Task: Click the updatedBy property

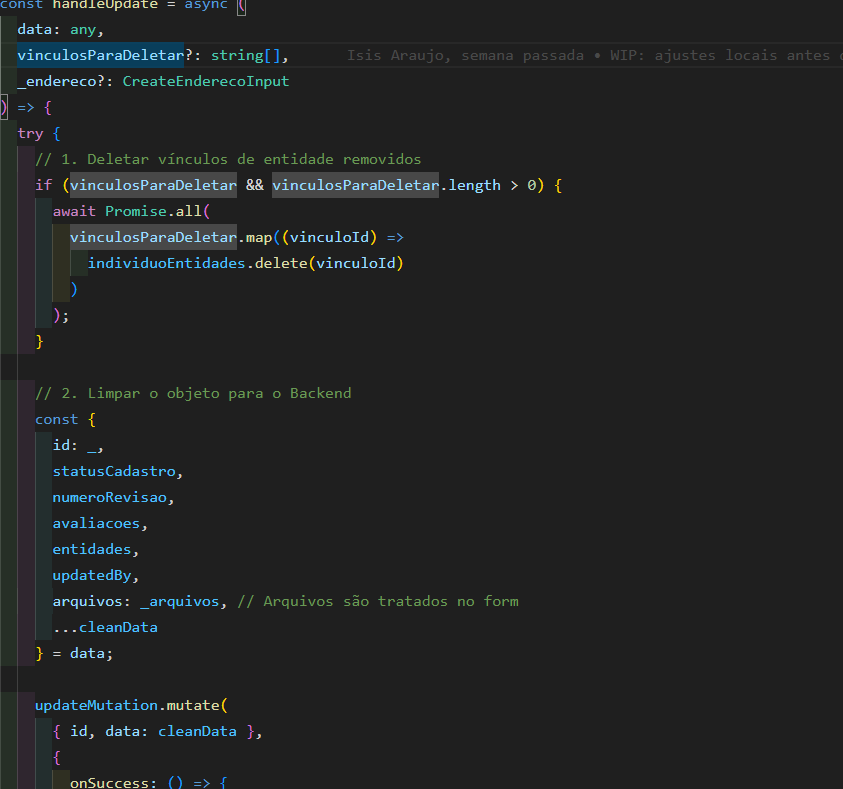Action: pos(95,575)
